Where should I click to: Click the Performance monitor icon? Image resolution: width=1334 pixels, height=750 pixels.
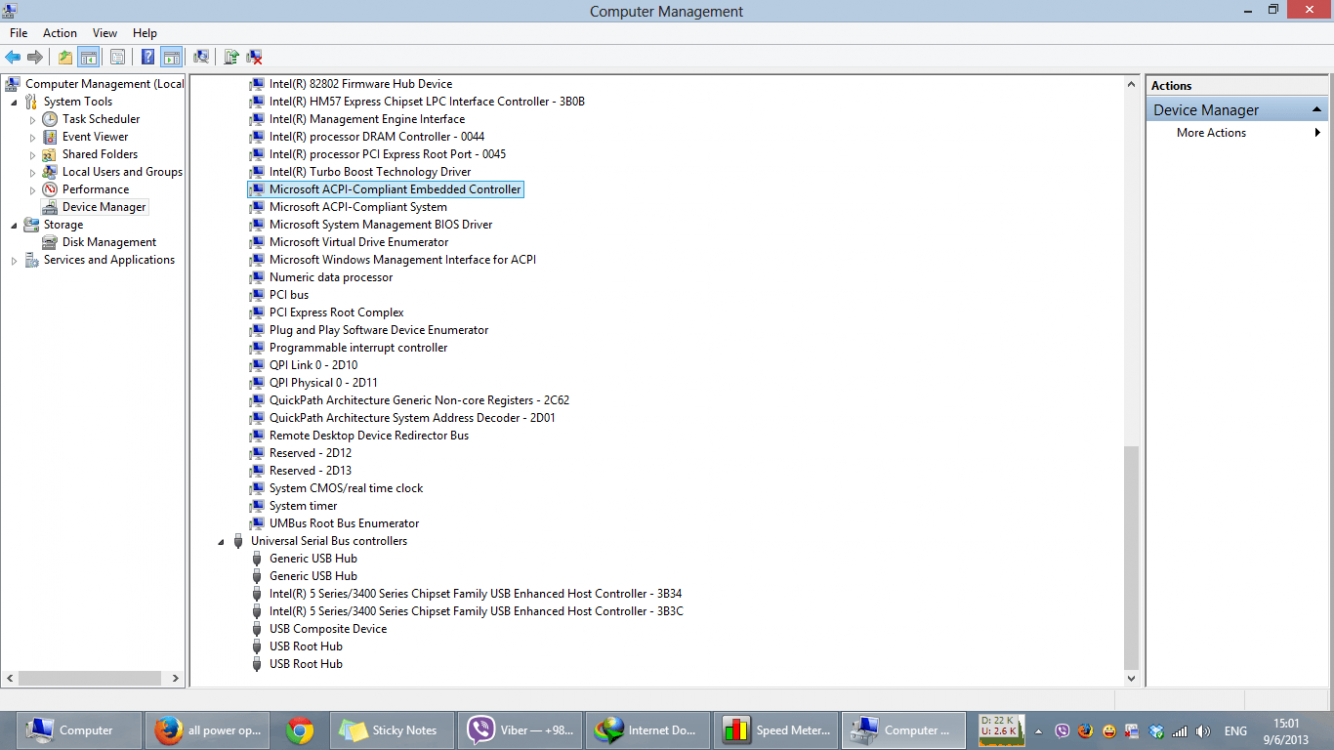pyautogui.click(x=49, y=189)
